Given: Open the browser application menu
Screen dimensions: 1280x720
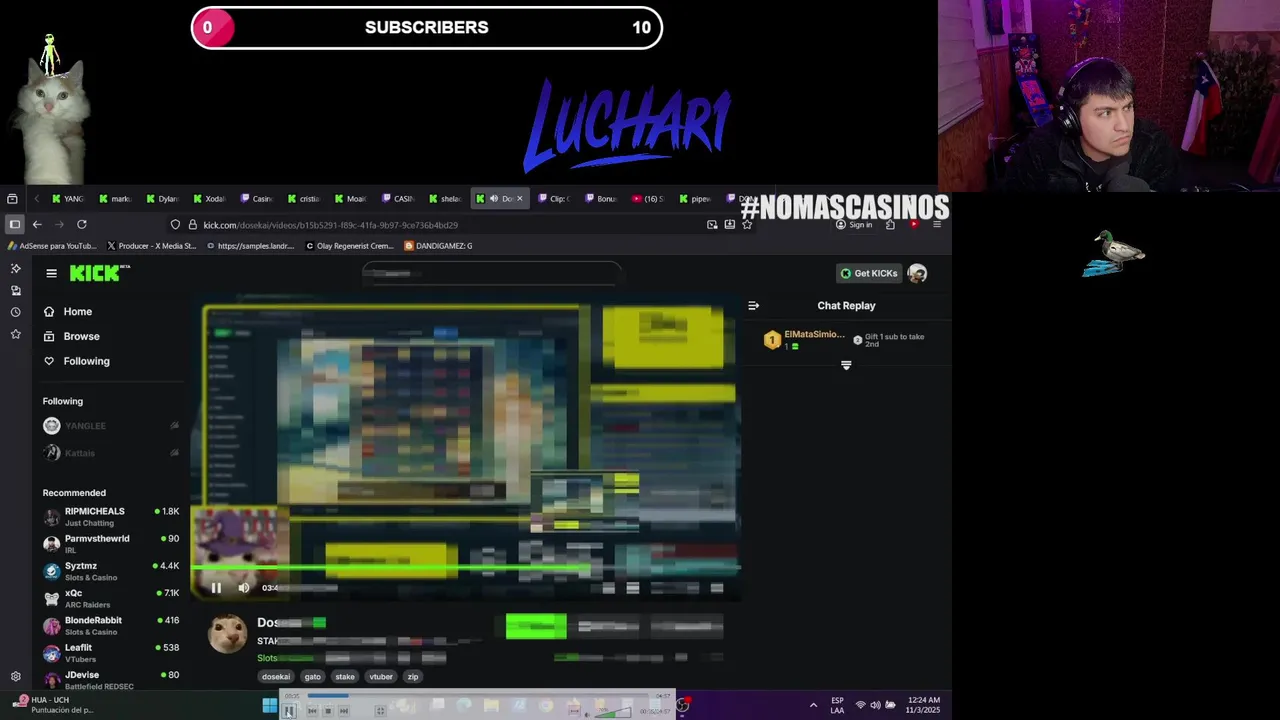Looking at the screenshot, I should (x=937, y=225).
